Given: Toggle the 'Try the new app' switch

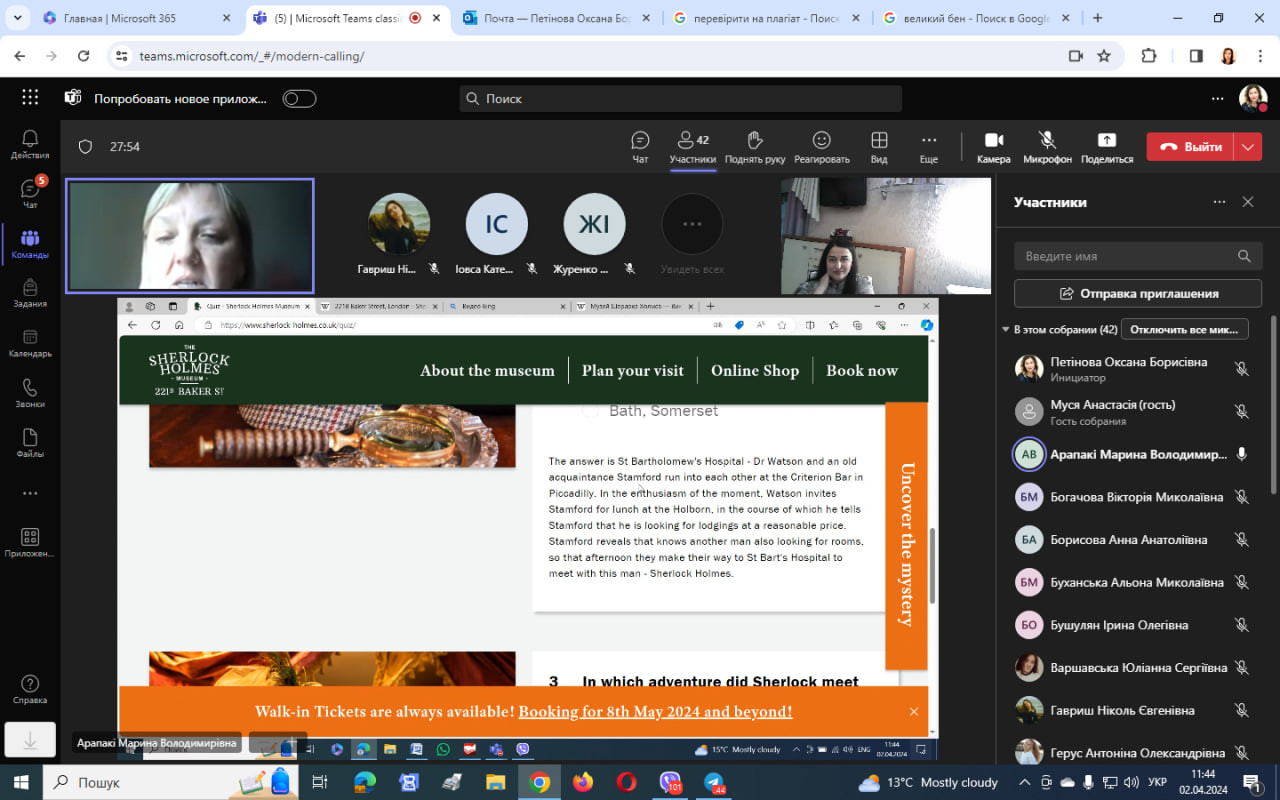Looking at the screenshot, I should coord(299,98).
